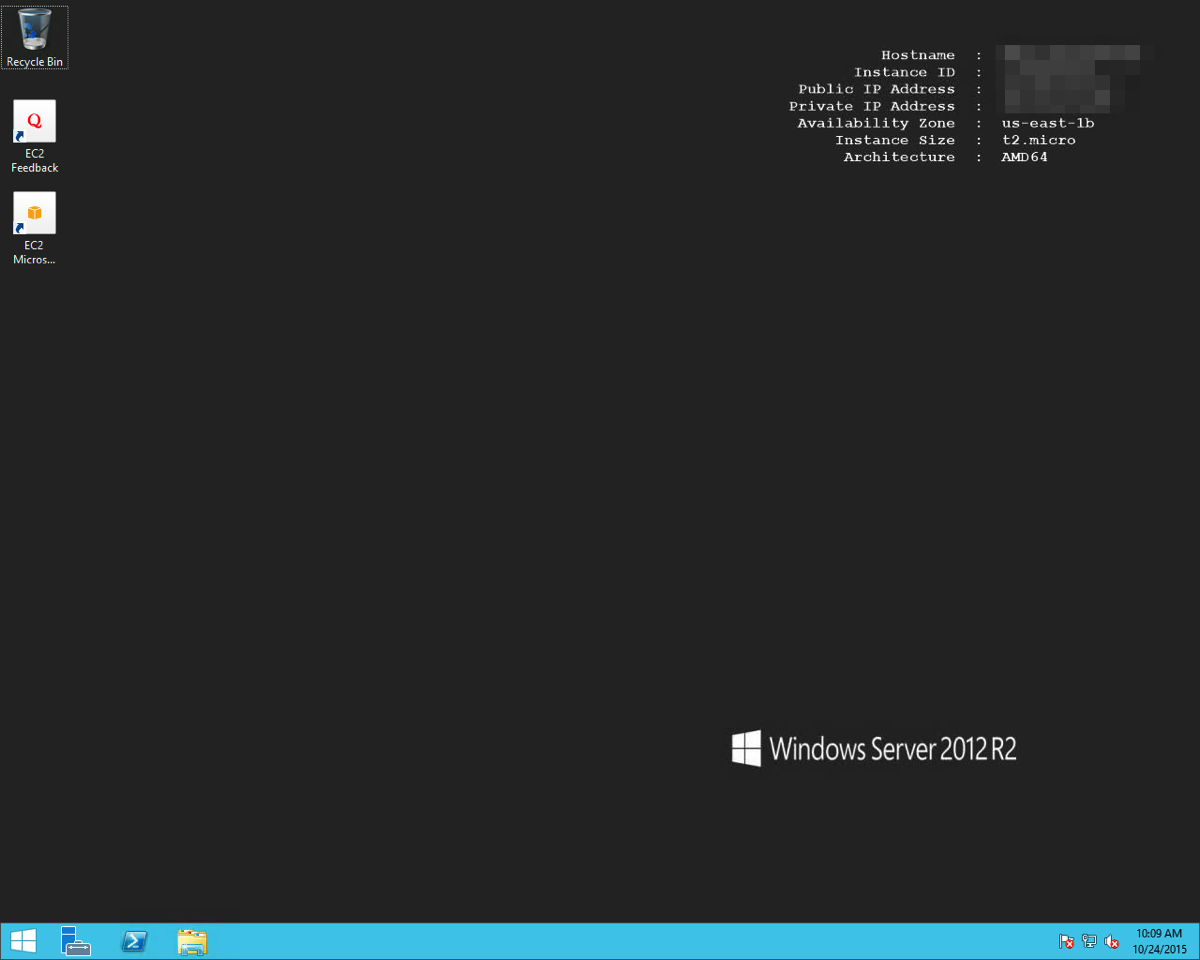Image resolution: width=1200 pixels, height=960 pixels.
Task: Select the EC2 Feedback label text
Action: click(35, 161)
